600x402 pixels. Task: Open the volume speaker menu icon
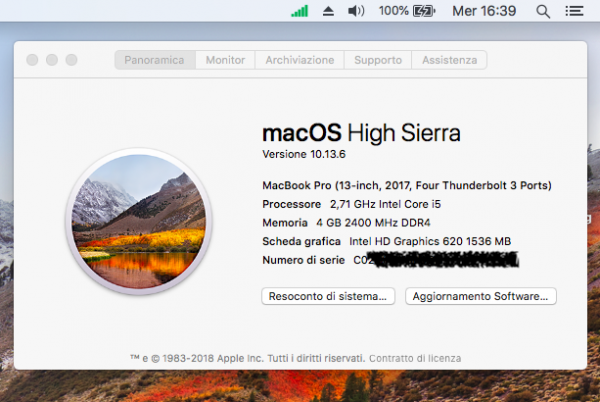click(x=356, y=11)
